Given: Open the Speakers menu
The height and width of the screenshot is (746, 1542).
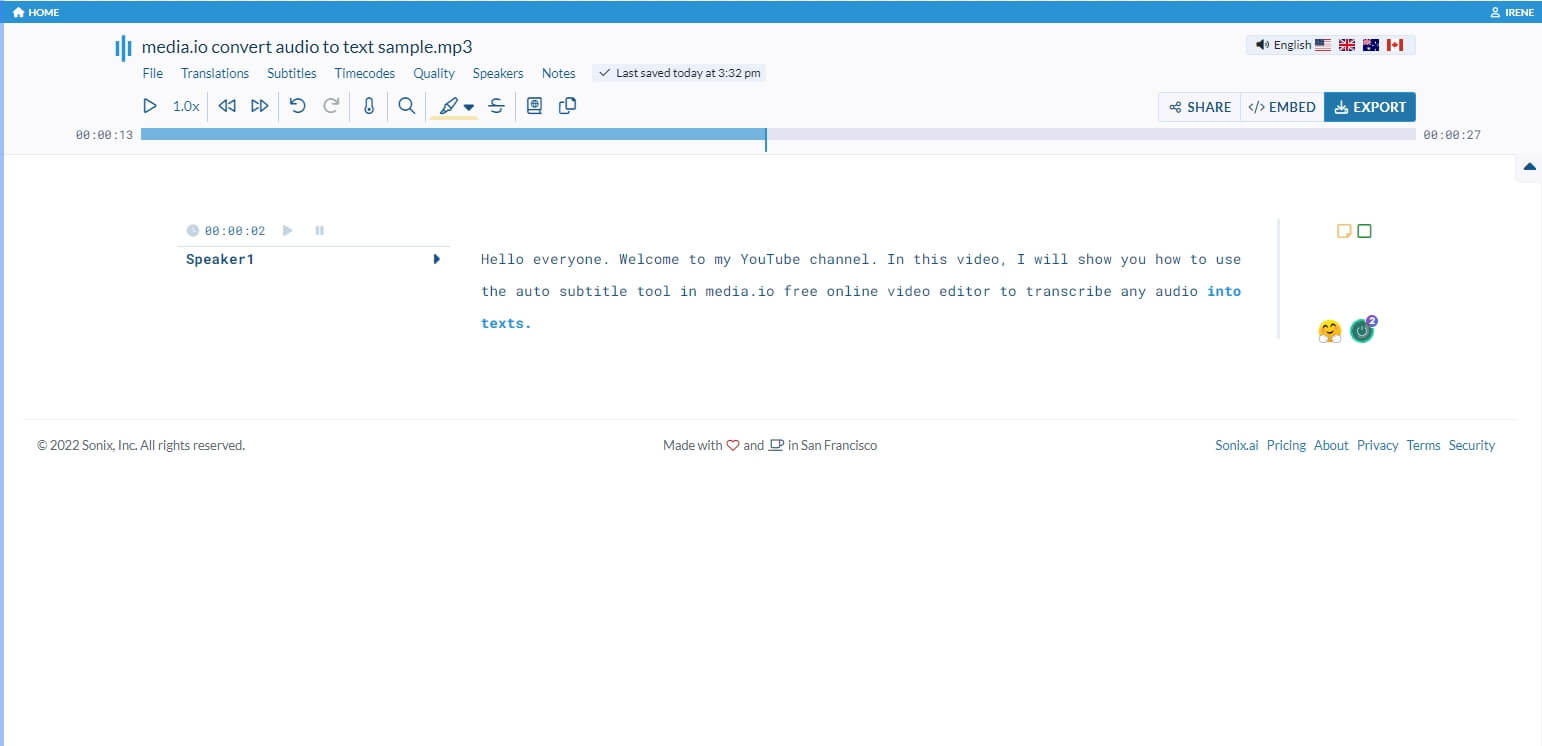Looking at the screenshot, I should [498, 73].
